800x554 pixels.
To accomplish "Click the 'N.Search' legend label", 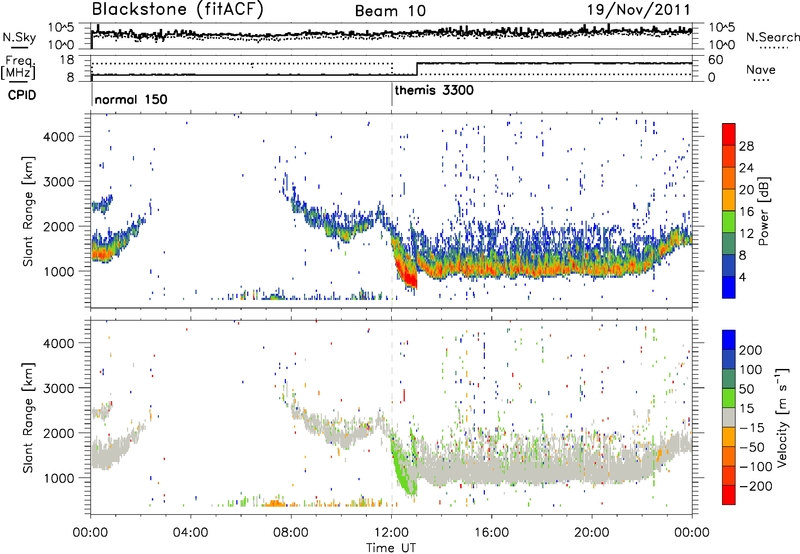I will [x=772, y=37].
